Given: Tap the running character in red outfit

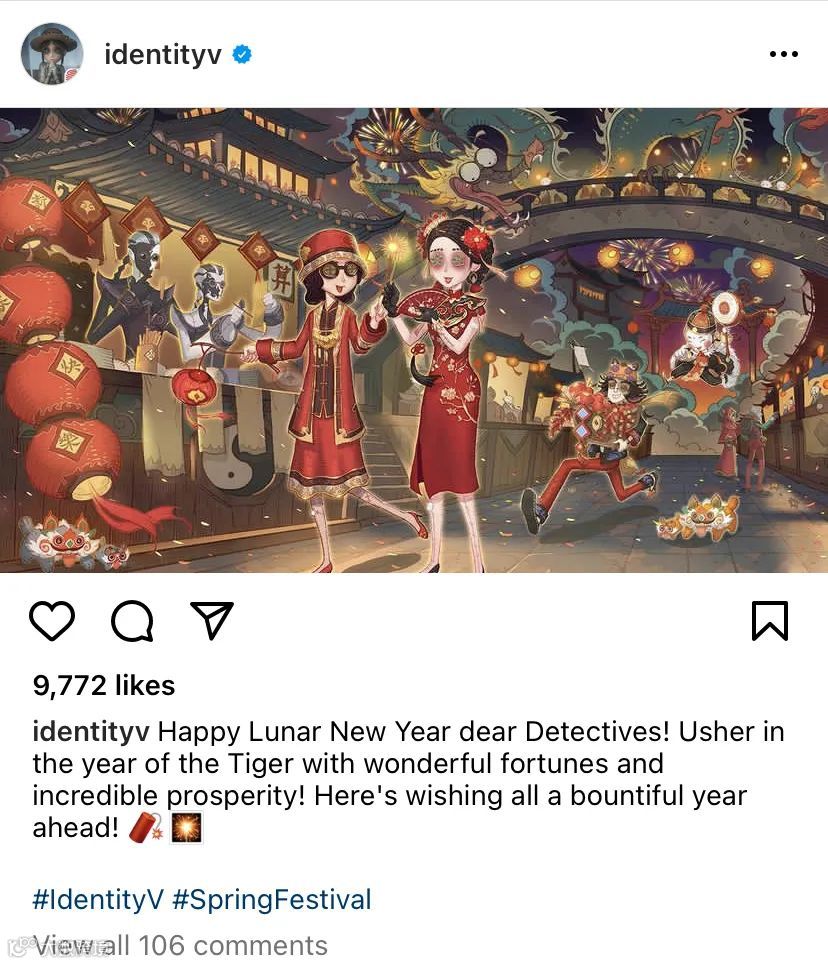Looking at the screenshot, I should point(590,443).
